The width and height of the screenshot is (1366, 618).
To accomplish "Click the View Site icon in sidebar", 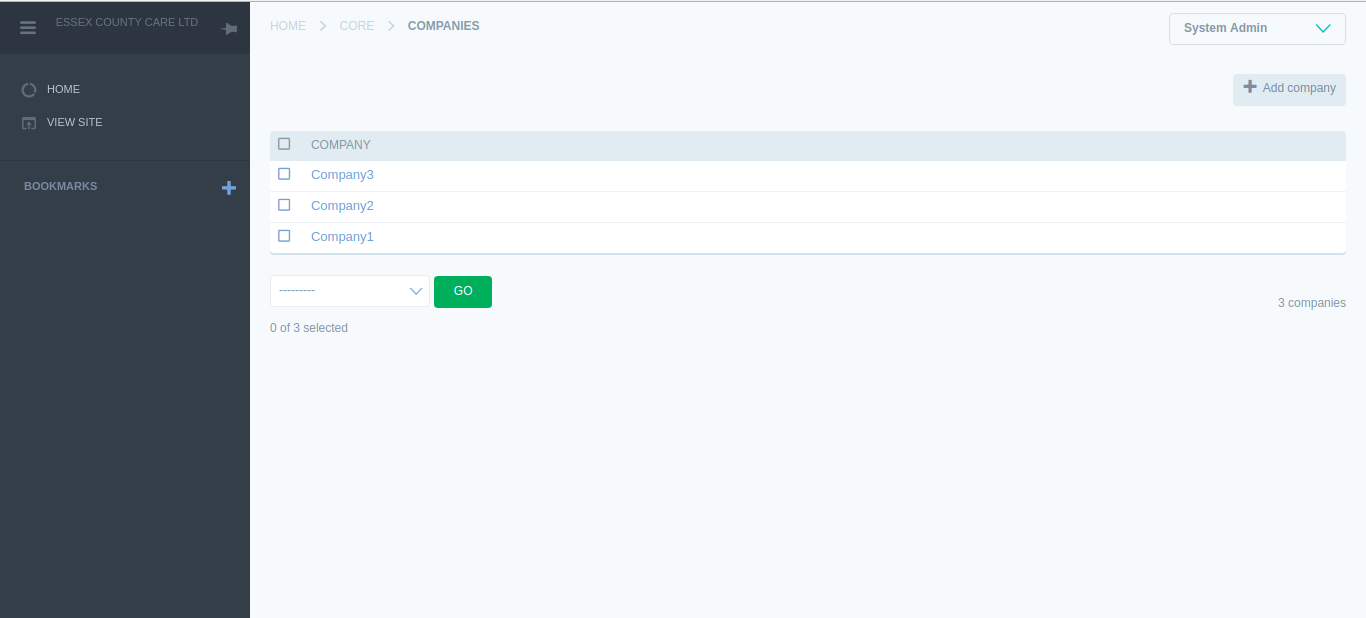I will pyautogui.click(x=29, y=123).
